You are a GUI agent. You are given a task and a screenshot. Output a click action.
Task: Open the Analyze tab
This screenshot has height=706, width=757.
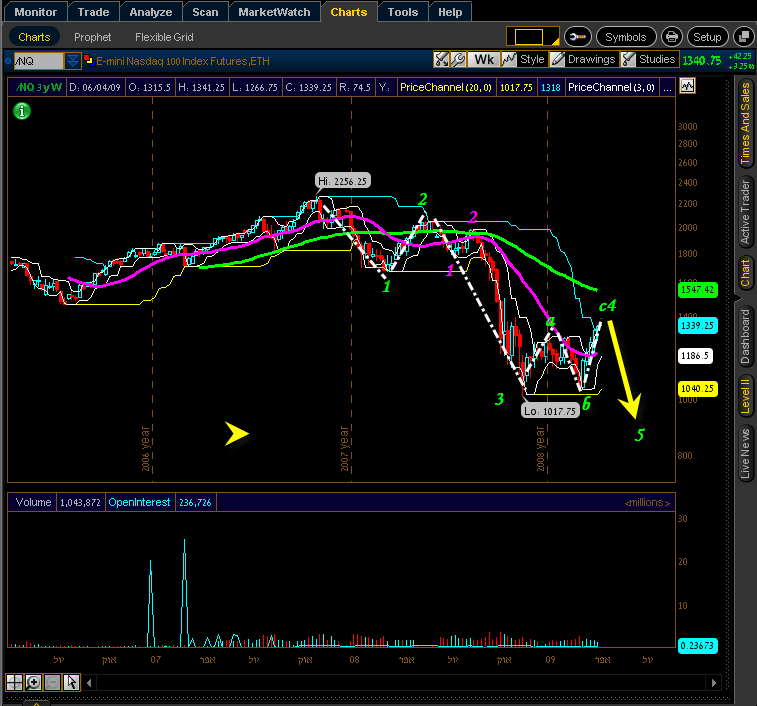151,12
